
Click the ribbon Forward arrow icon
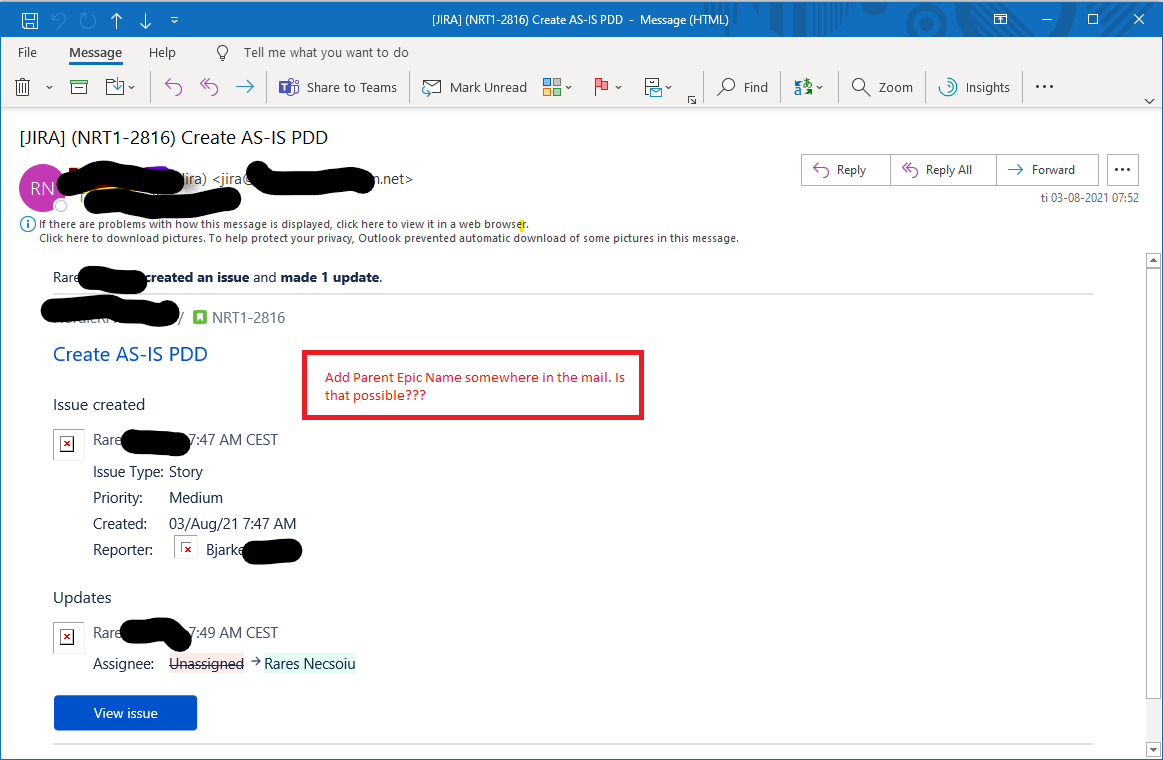coord(244,87)
